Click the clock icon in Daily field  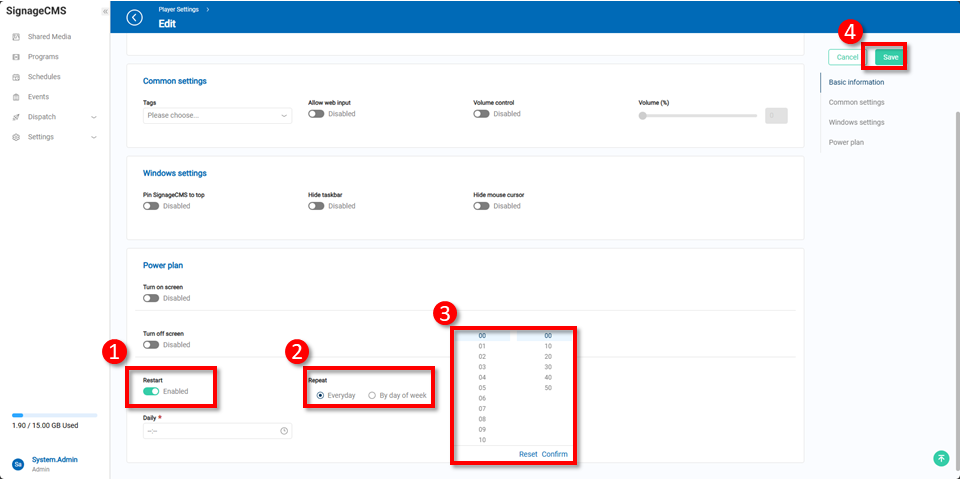tap(284, 431)
